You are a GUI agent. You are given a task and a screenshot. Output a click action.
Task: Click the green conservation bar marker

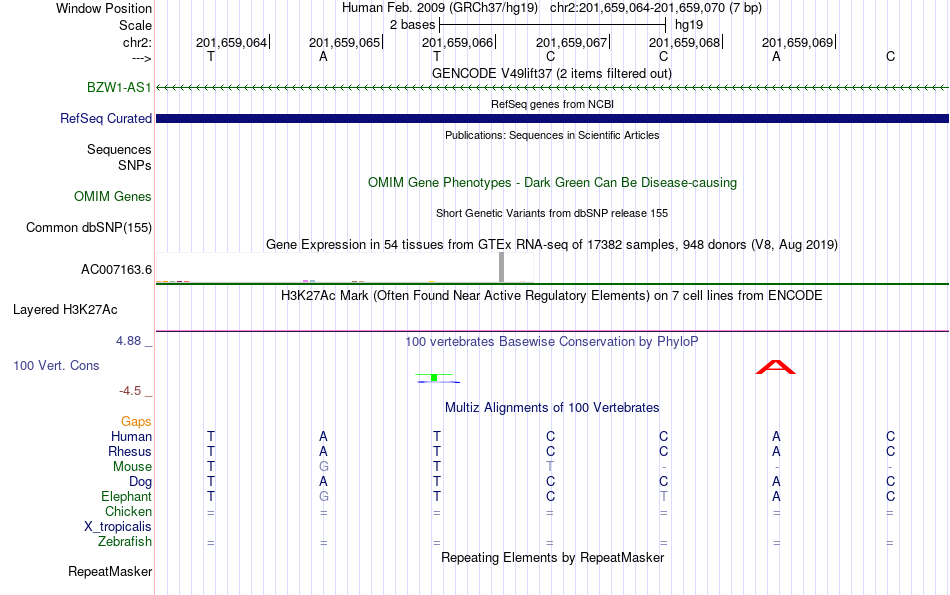pos(434,377)
